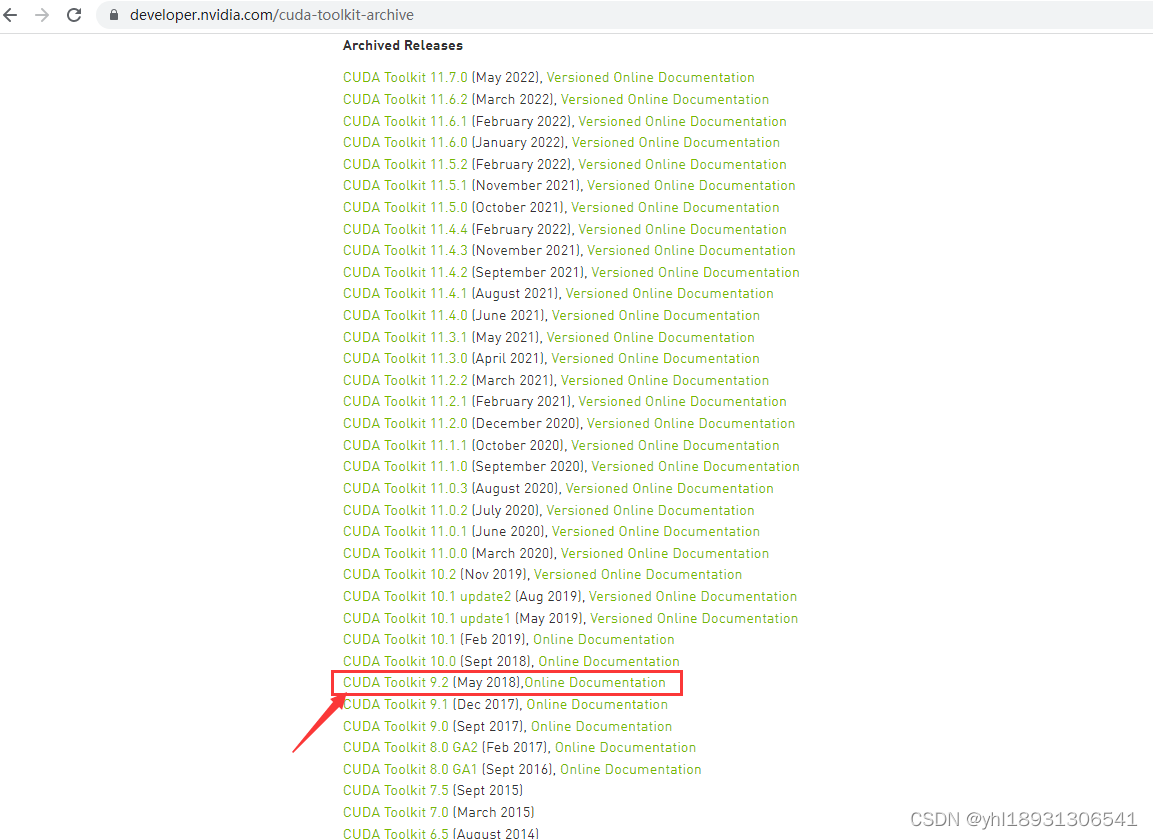Open CUDA Toolkit 11.2.0 link
Screen dimensions: 1153x839
(404, 424)
